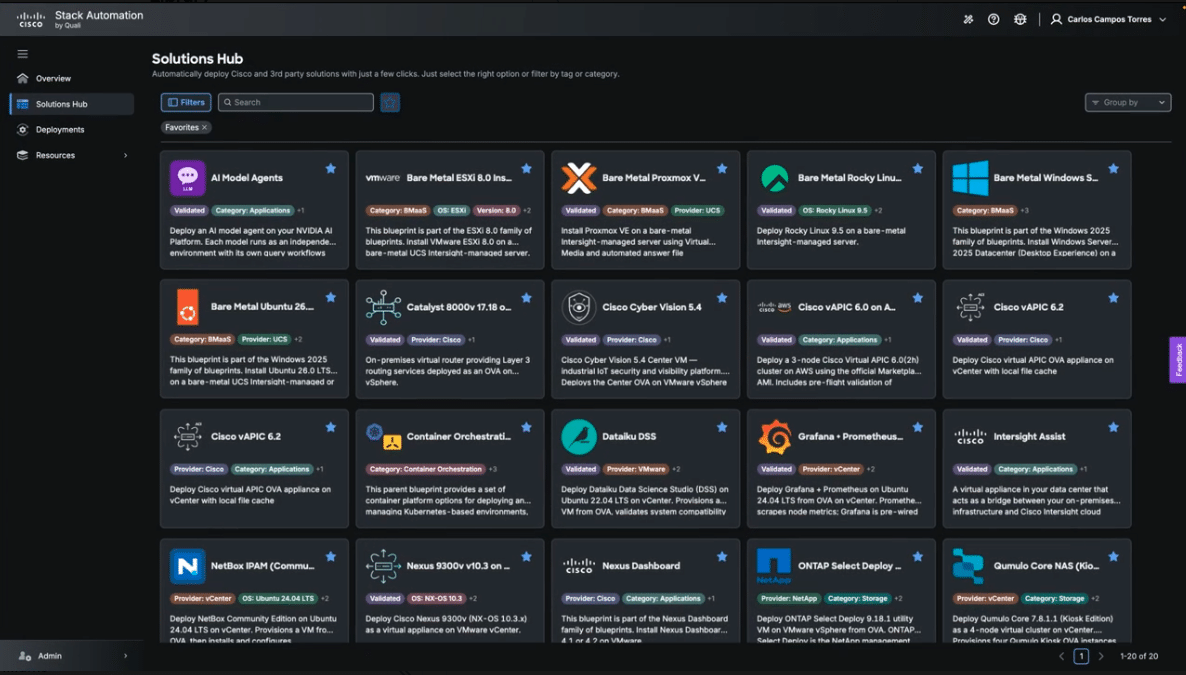Click OS: Ubuntu 24.04 LTS tag
The height and width of the screenshot is (675, 1186).
click(278, 599)
